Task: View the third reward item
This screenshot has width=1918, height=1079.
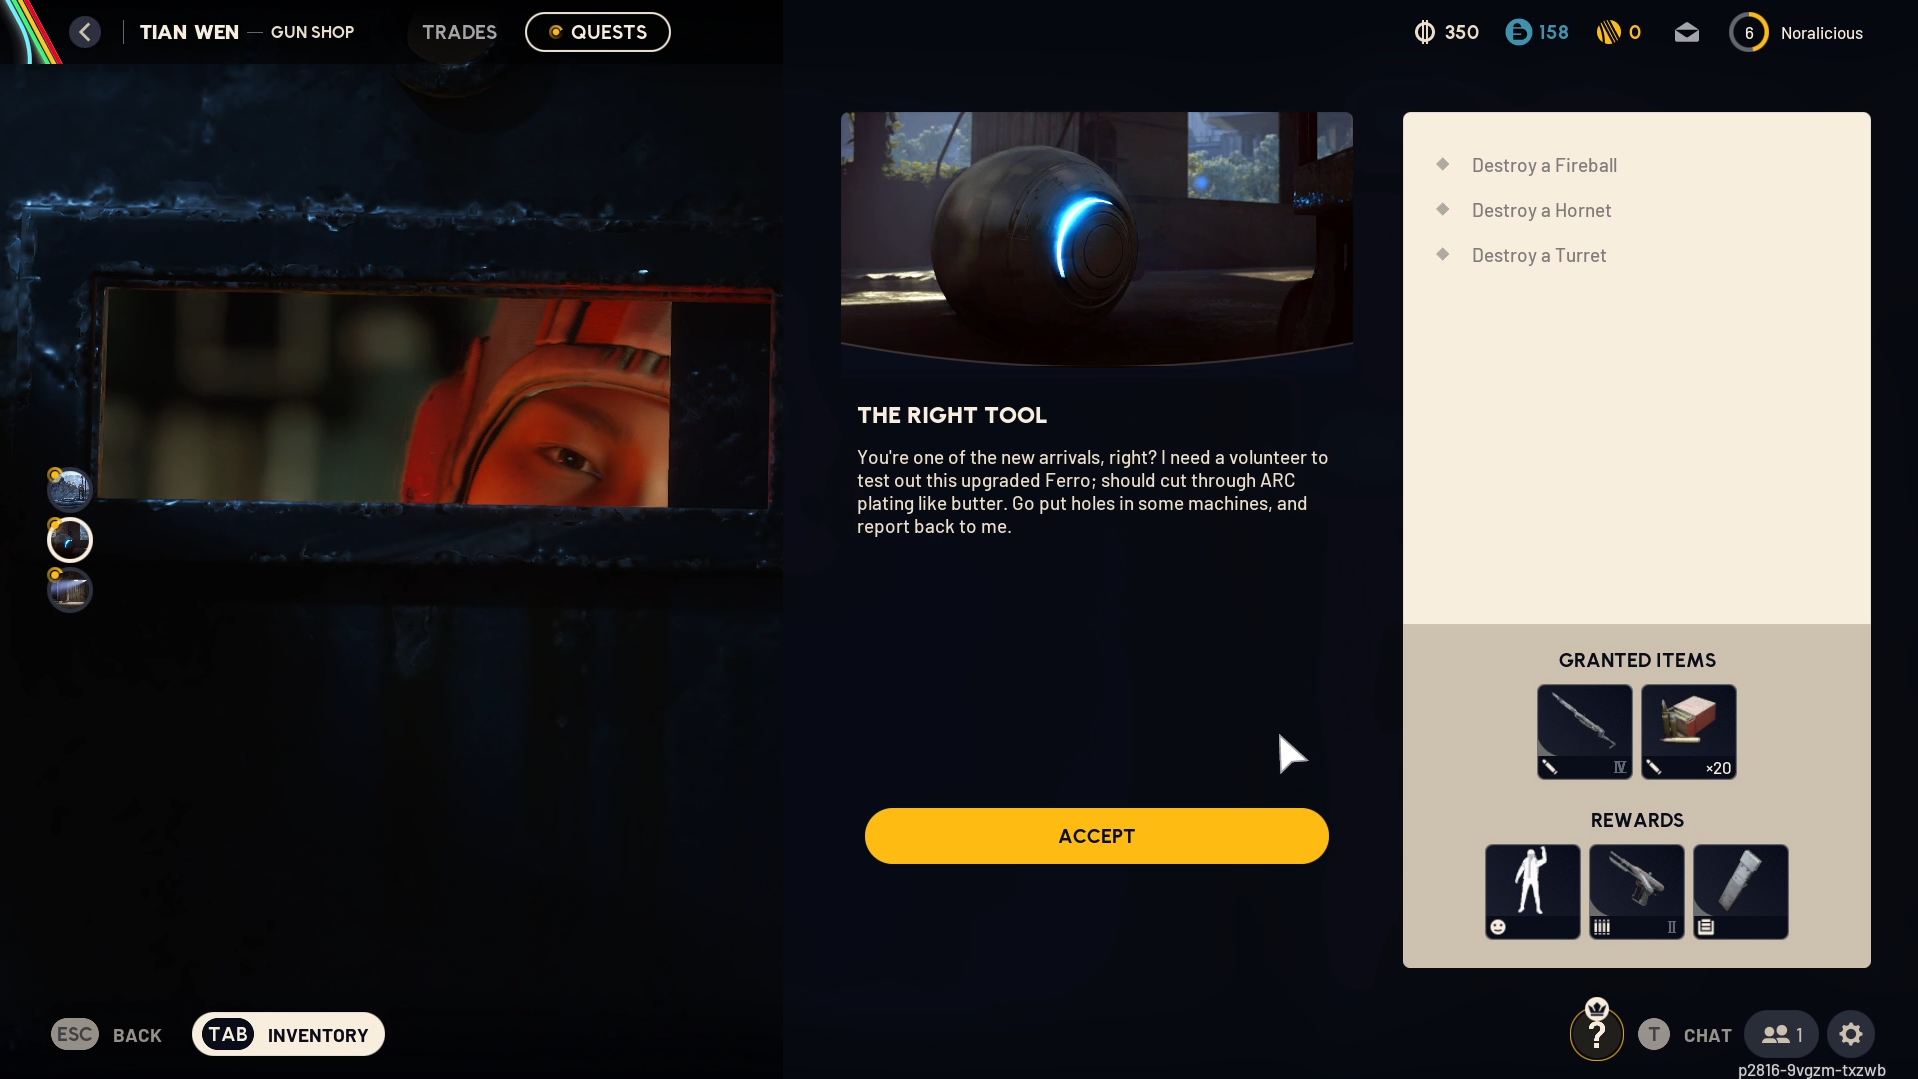Action: (1740, 892)
